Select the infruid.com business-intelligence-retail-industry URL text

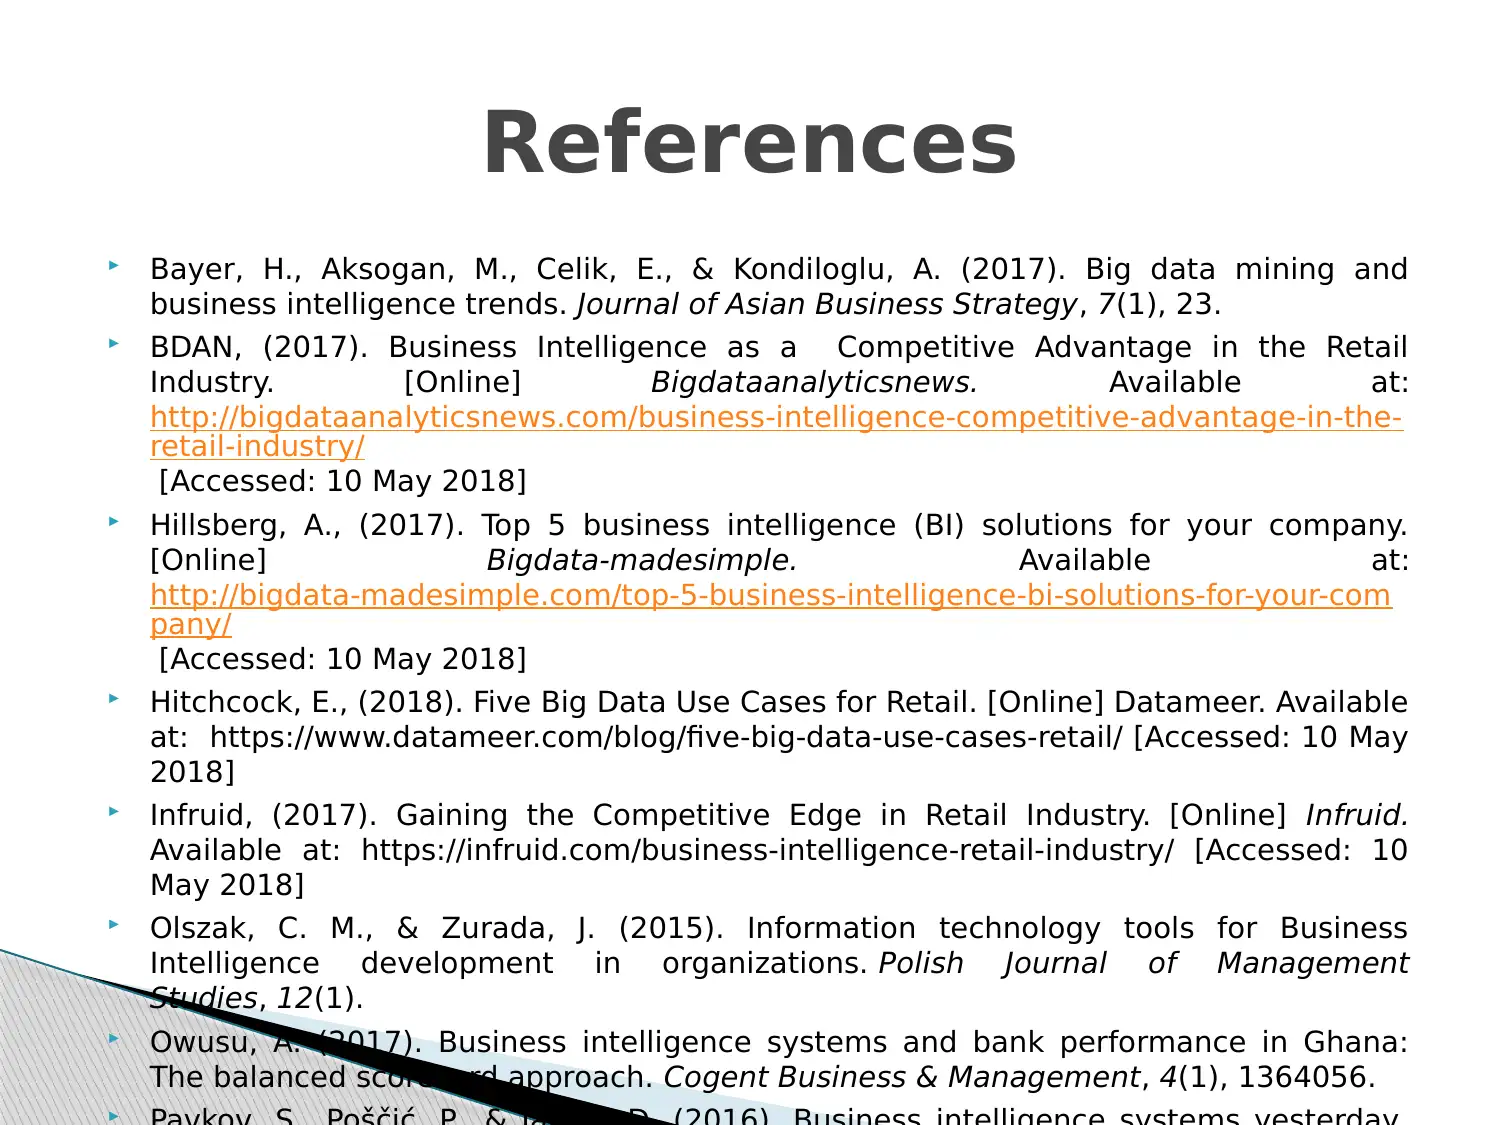tap(768, 851)
